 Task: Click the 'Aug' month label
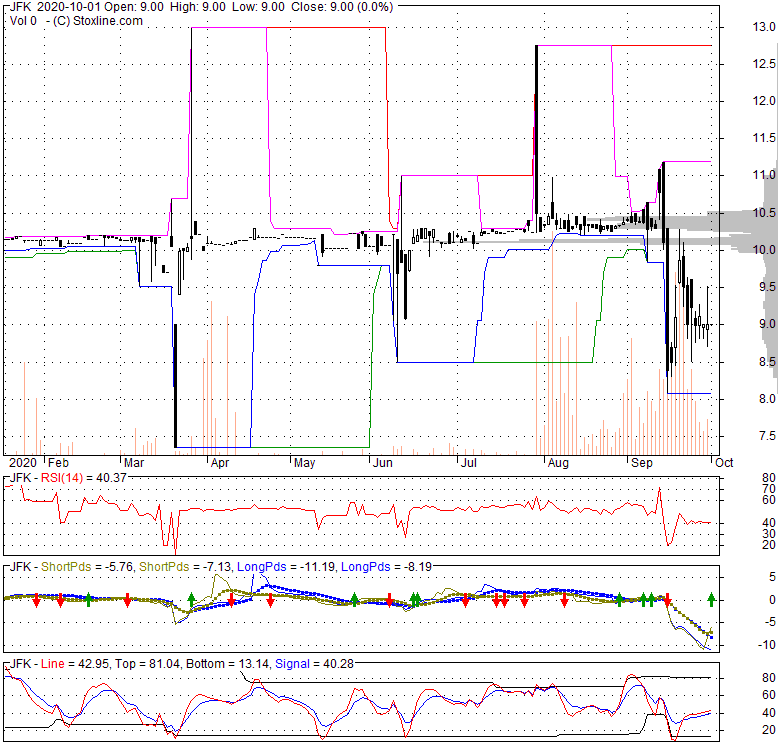[558, 463]
